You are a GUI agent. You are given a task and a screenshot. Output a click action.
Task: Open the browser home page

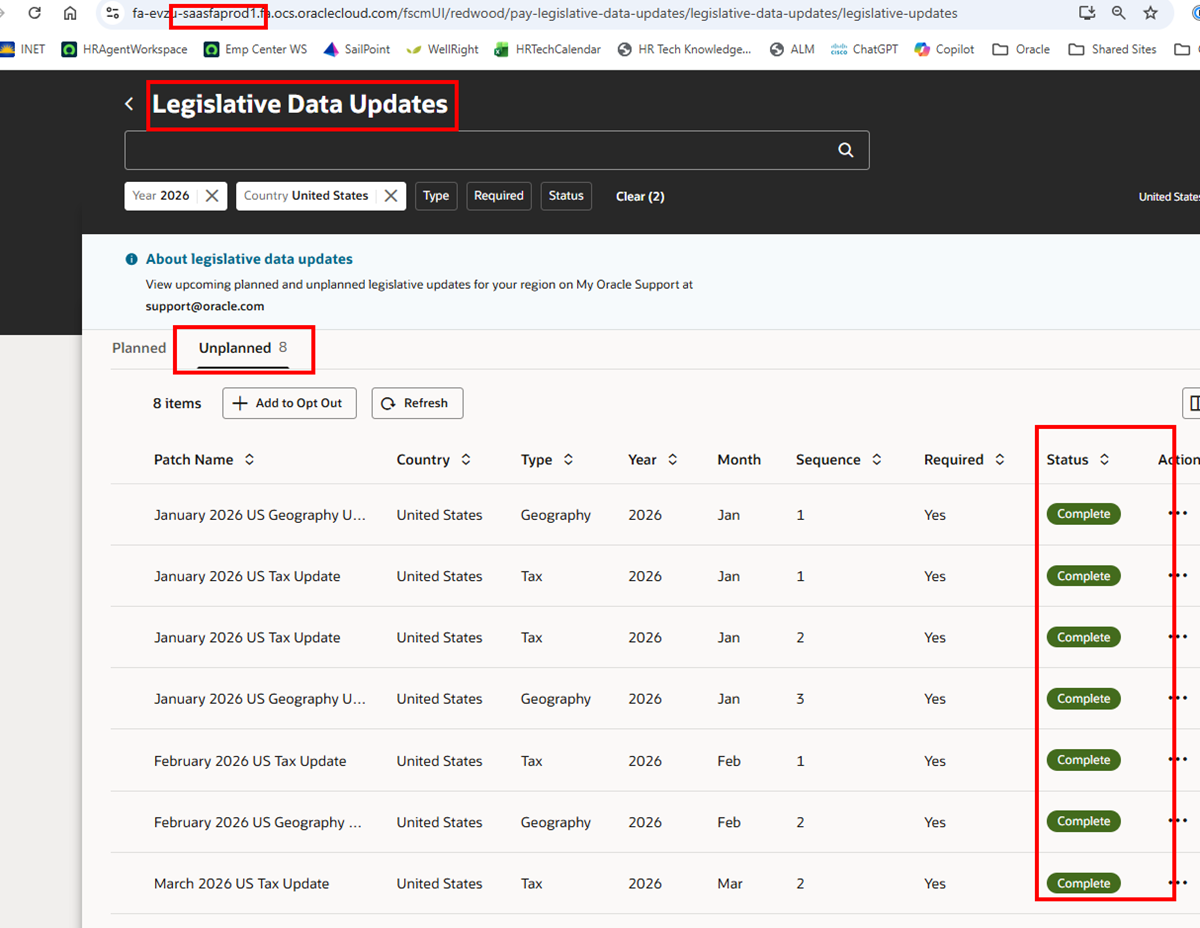70,13
